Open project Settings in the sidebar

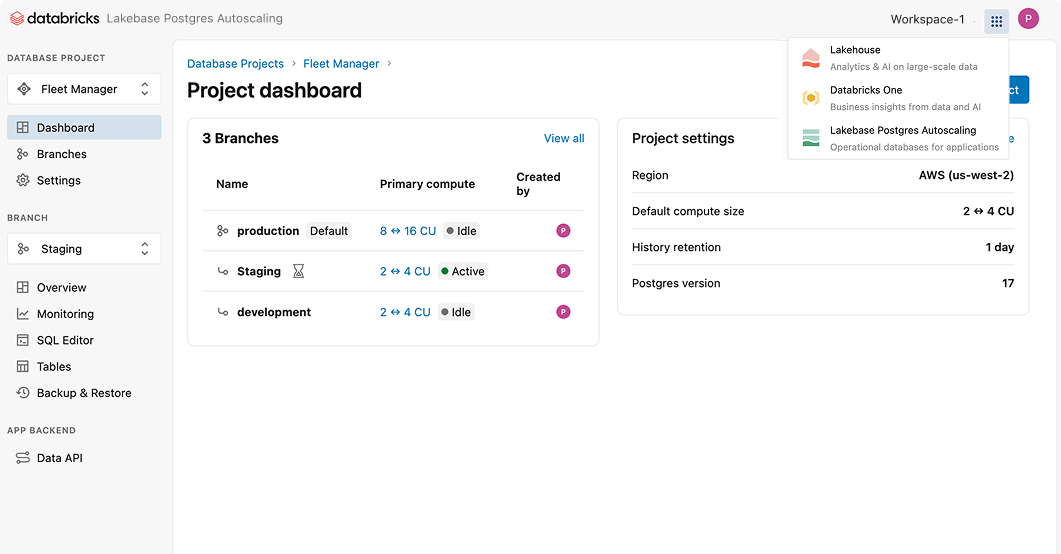click(59, 181)
